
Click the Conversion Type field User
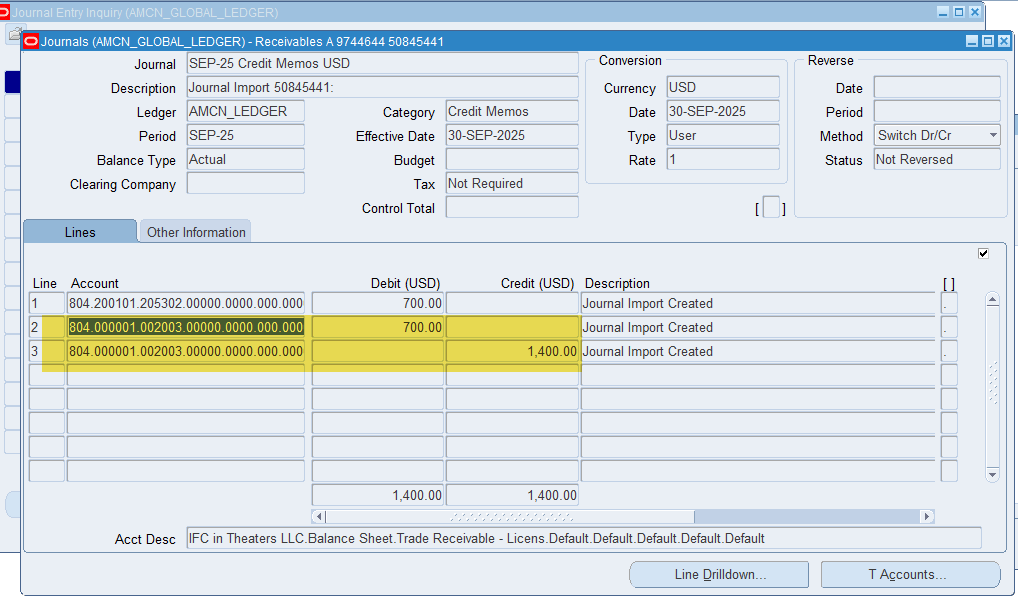pyautogui.click(x=723, y=135)
